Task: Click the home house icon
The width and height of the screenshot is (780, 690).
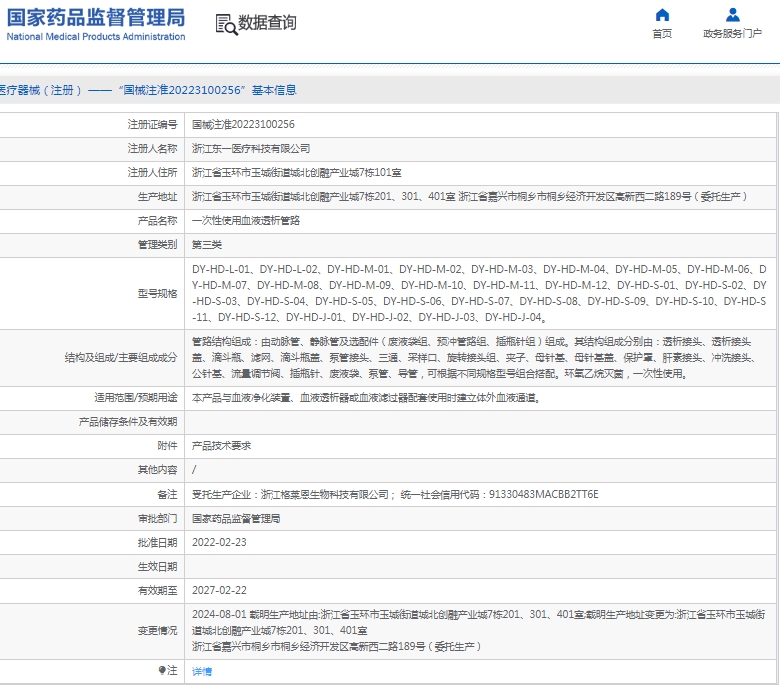Action: click(x=662, y=15)
